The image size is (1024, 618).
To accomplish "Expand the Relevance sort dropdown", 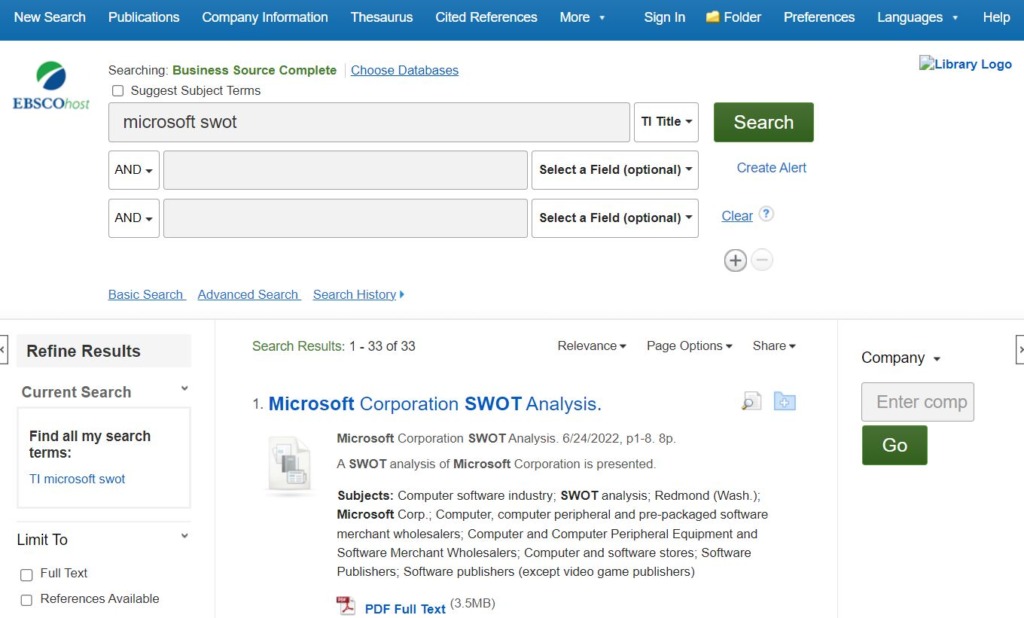I will [x=591, y=346].
